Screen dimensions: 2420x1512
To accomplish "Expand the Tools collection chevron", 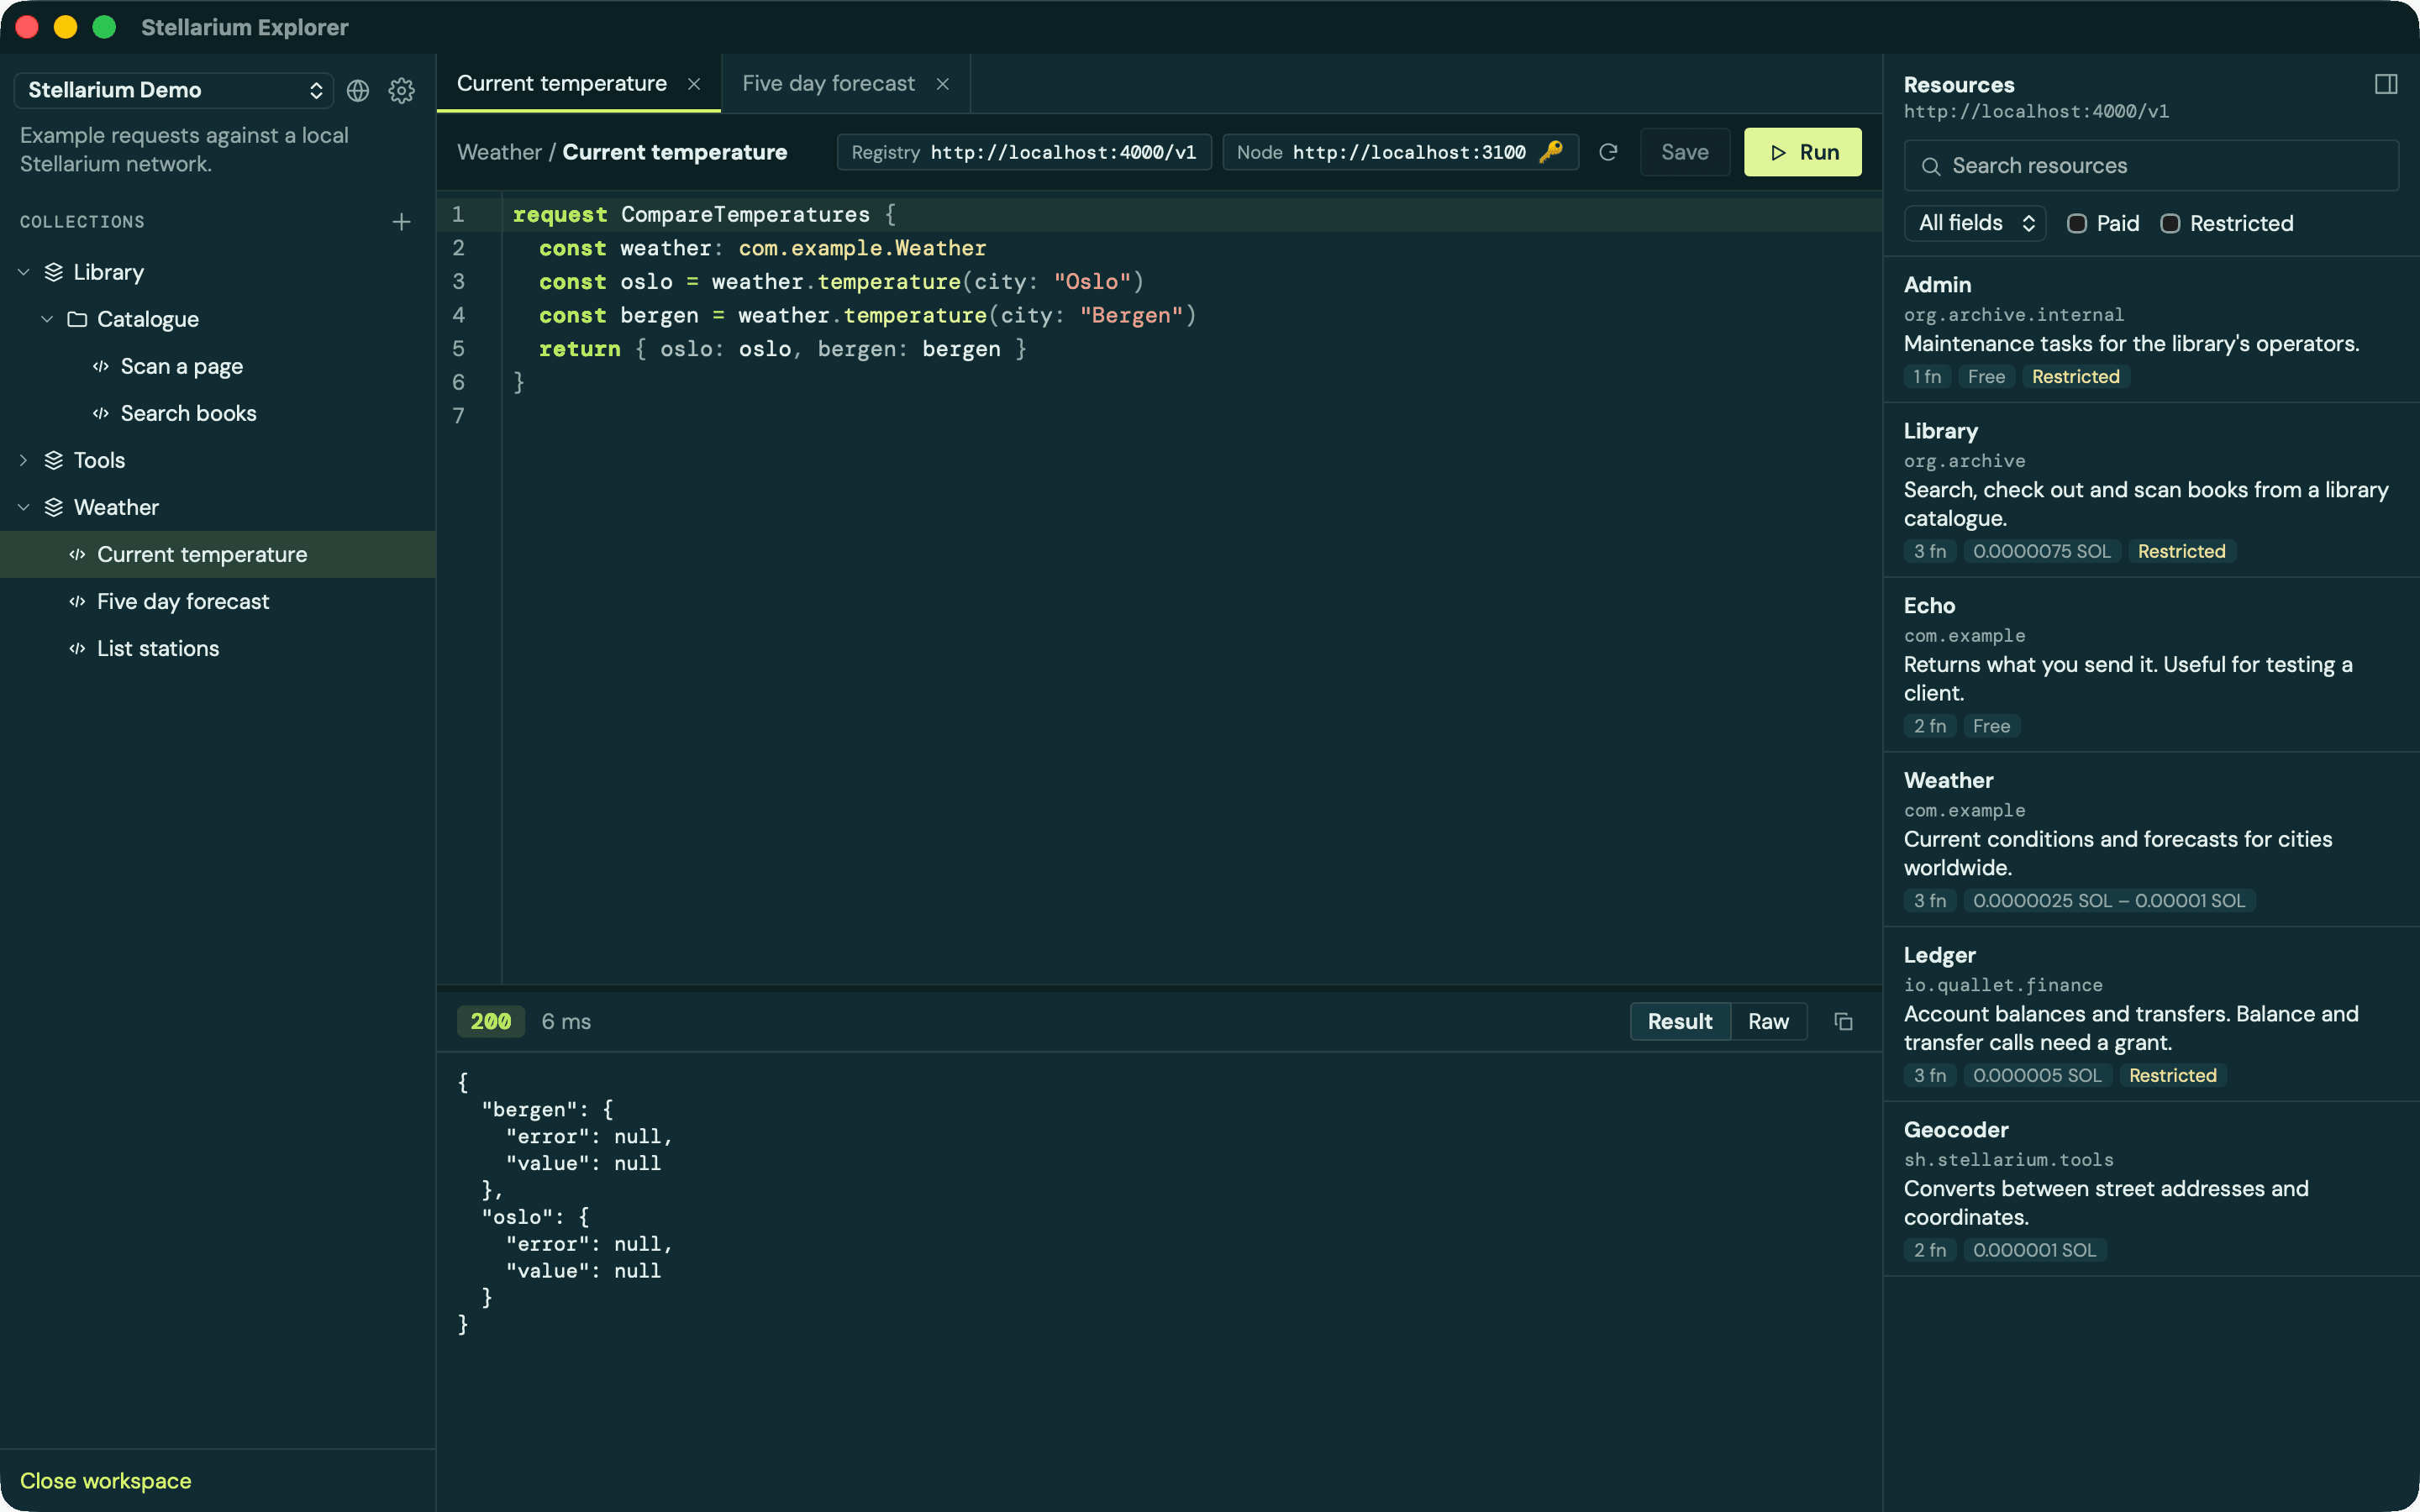I will (24, 460).
